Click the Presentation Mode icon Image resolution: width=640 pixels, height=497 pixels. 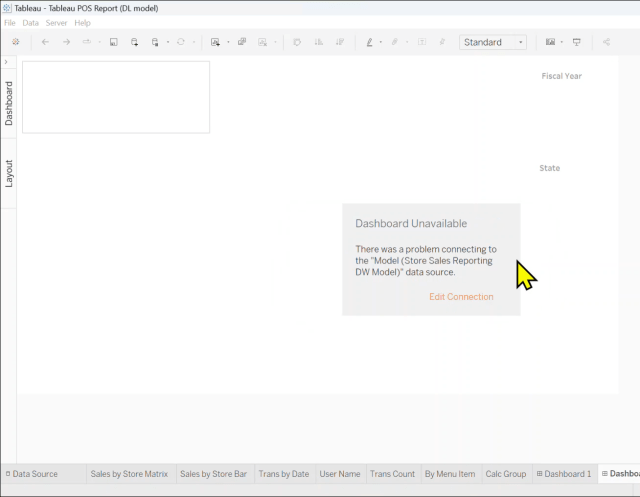tap(577, 42)
